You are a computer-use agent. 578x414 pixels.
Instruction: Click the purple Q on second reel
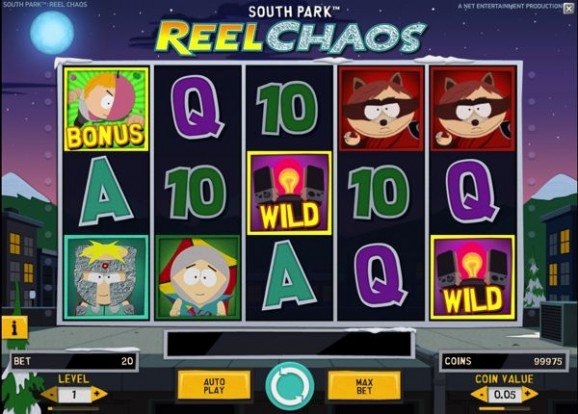coord(198,108)
